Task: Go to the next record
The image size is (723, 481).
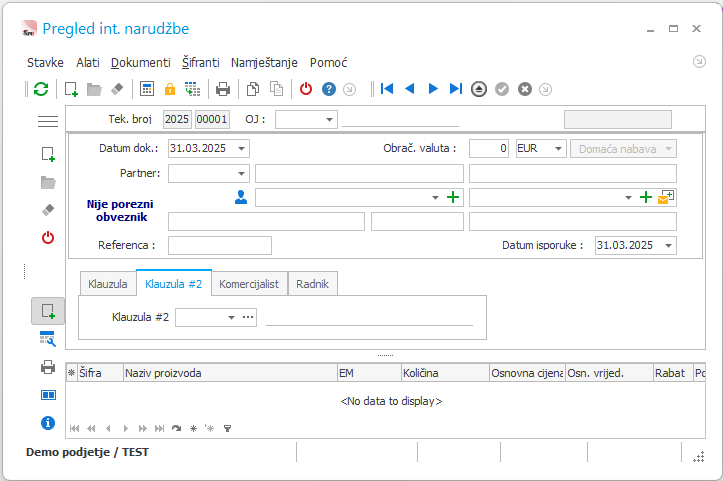Action: (433, 89)
